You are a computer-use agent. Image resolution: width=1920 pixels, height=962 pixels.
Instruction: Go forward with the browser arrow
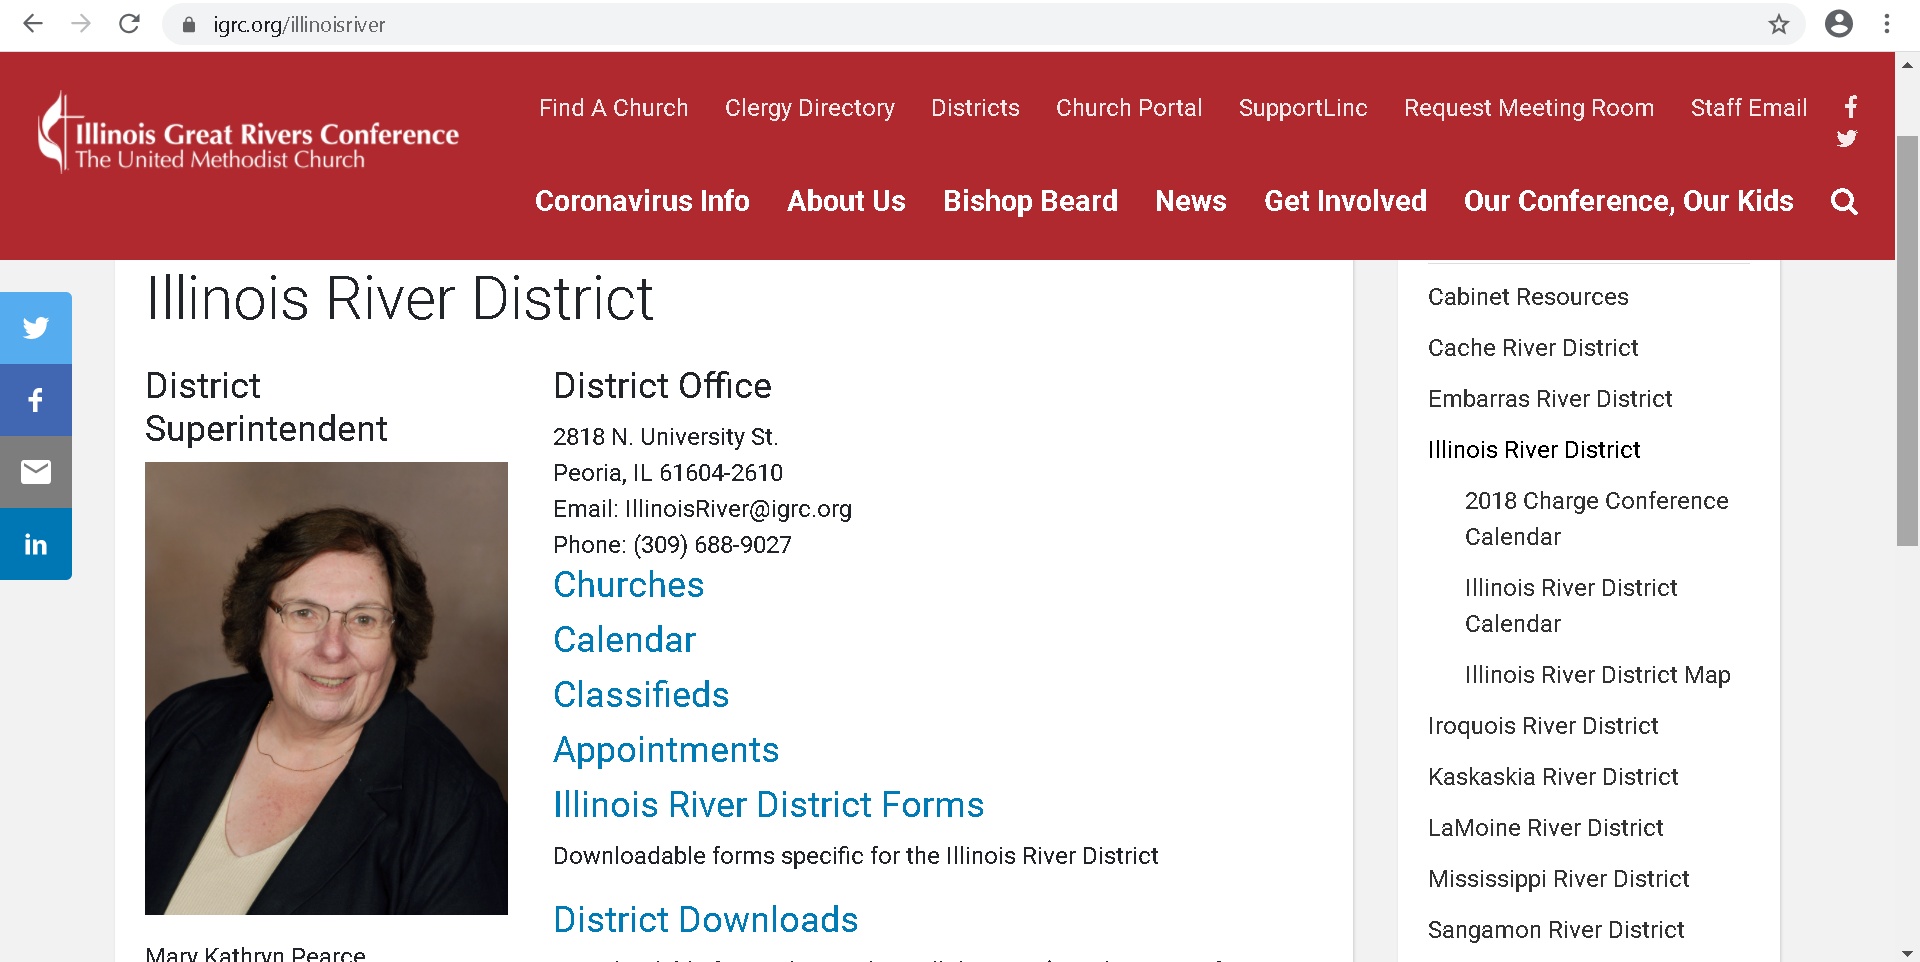tap(81, 24)
